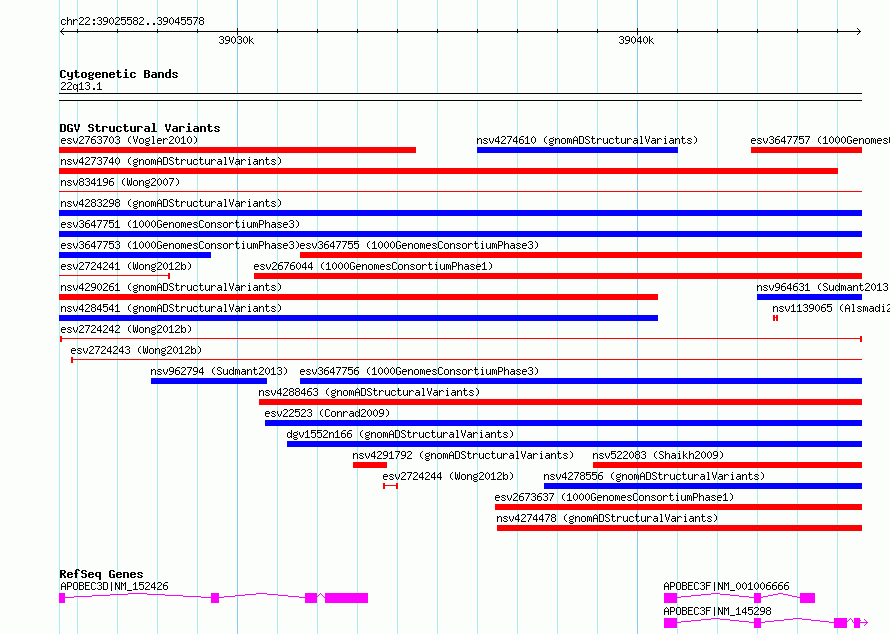
Task: Select nsv4278556 gnomAD variant label
Action: click(x=654, y=476)
